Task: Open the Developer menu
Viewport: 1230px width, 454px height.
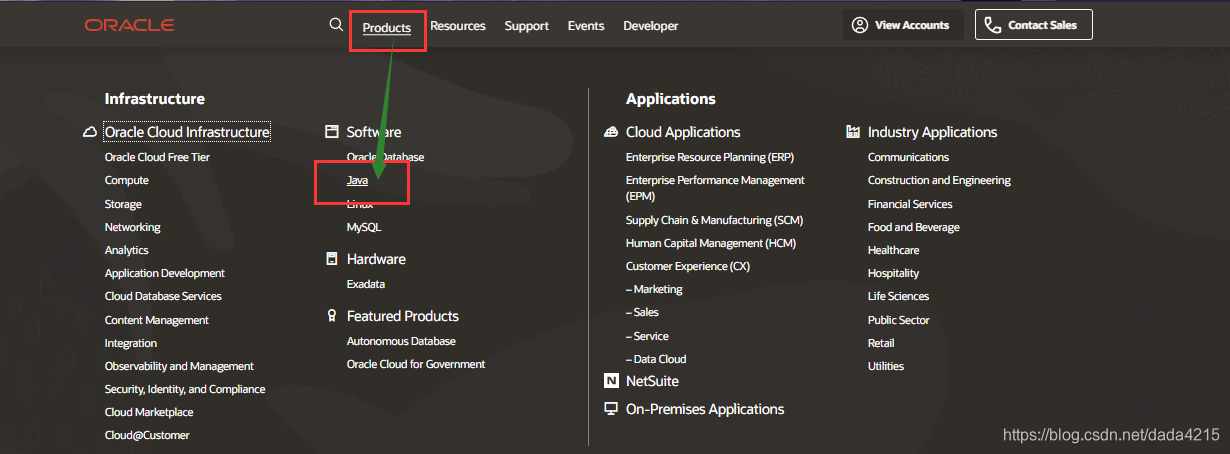Action: [650, 26]
